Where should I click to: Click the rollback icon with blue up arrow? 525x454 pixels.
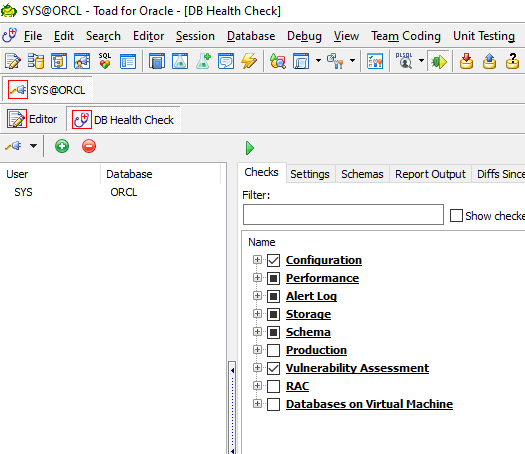489,61
